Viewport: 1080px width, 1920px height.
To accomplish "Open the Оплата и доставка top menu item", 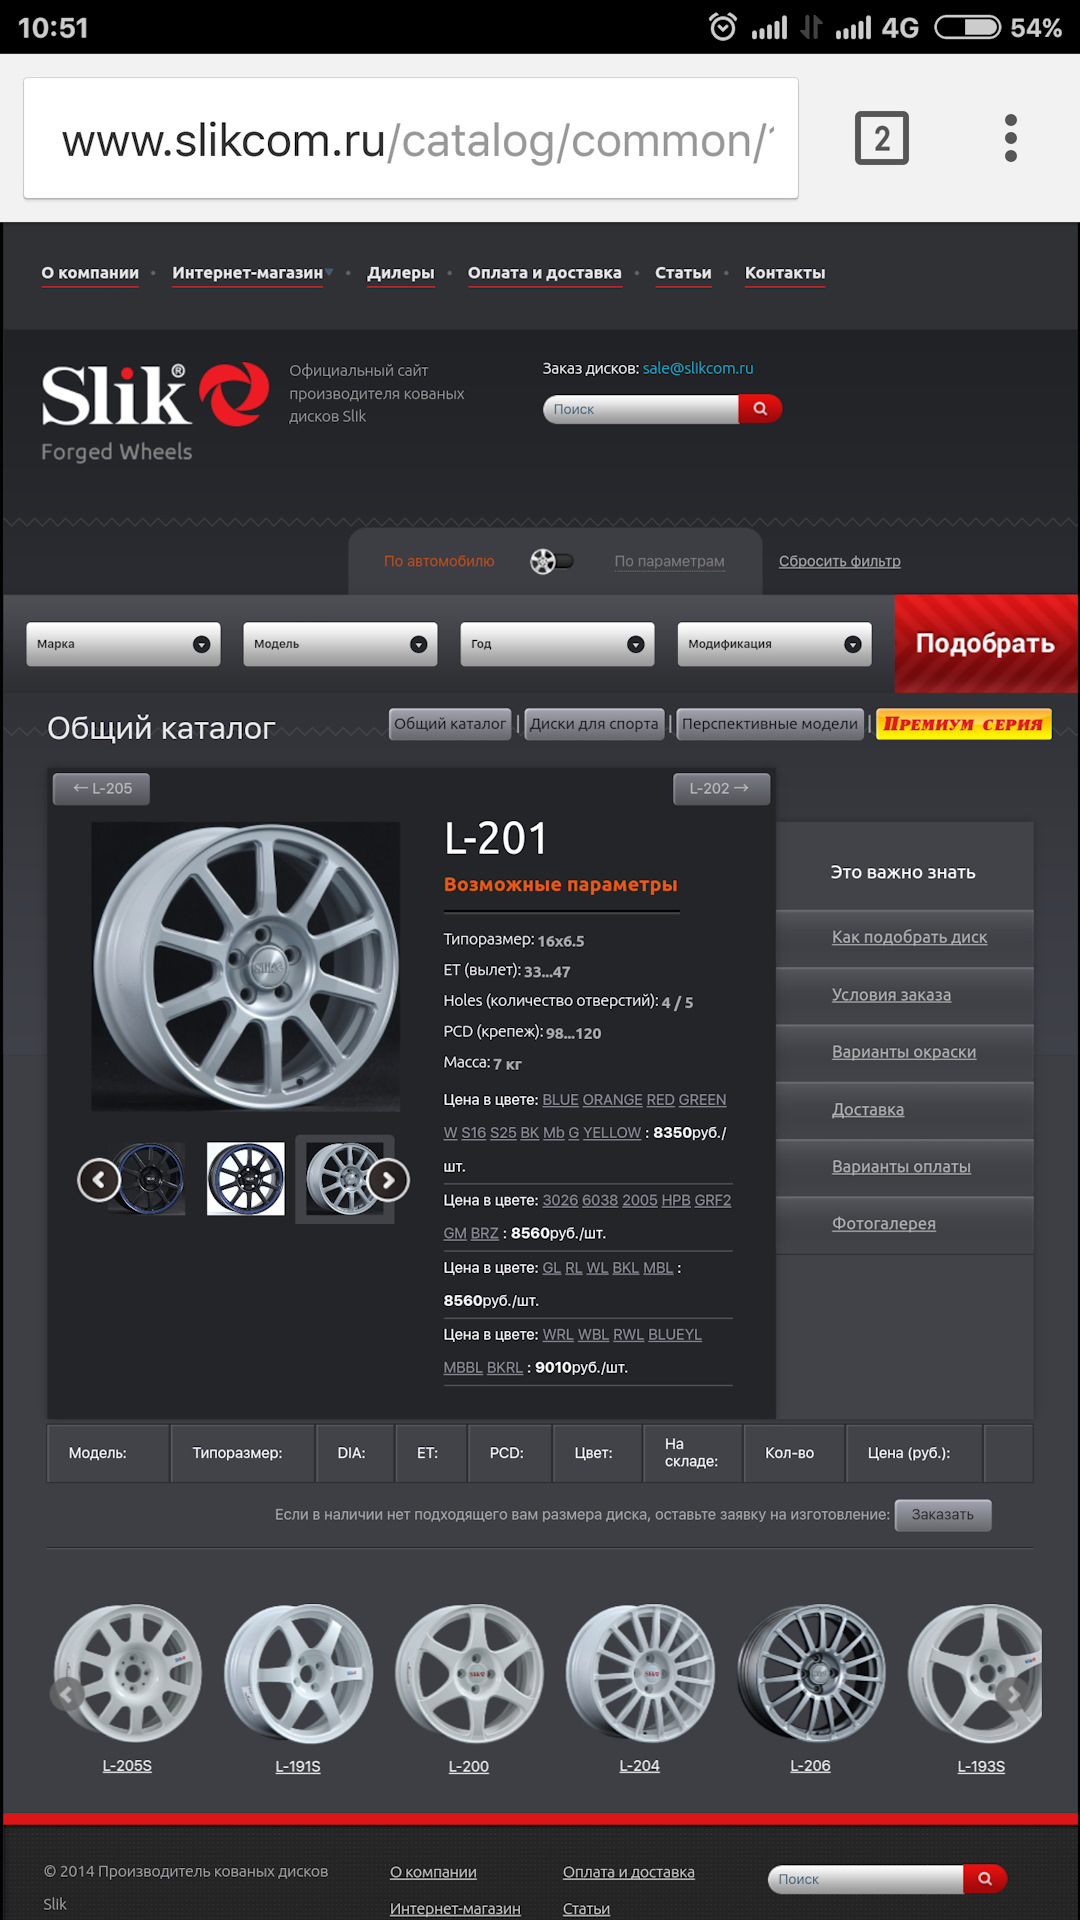I will click(x=544, y=273).
